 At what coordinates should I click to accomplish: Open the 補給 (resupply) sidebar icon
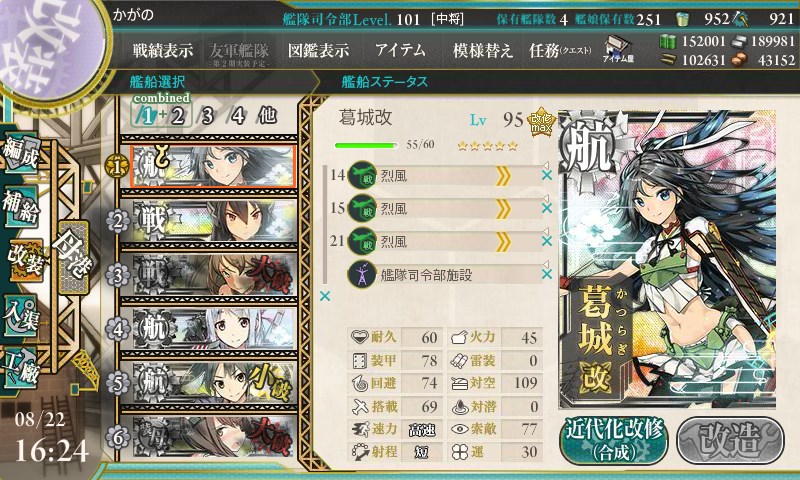pyautogui.click(x=21, y=206)
